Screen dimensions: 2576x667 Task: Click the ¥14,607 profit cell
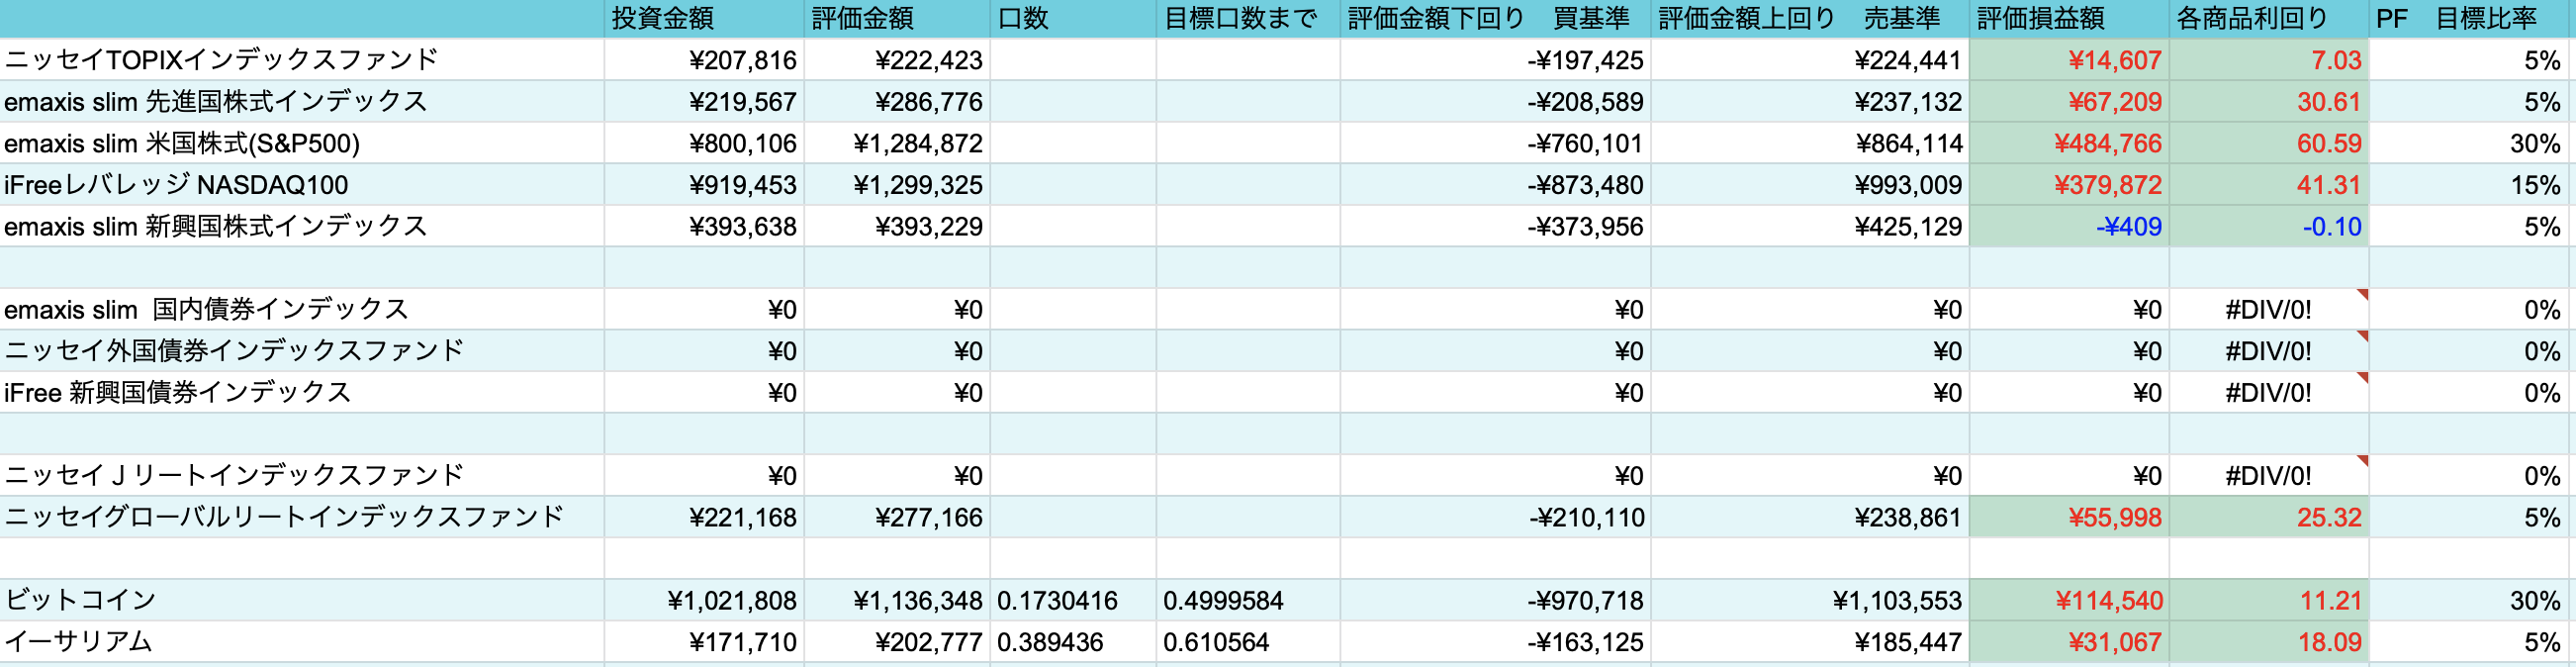[x=2069, y=60]
